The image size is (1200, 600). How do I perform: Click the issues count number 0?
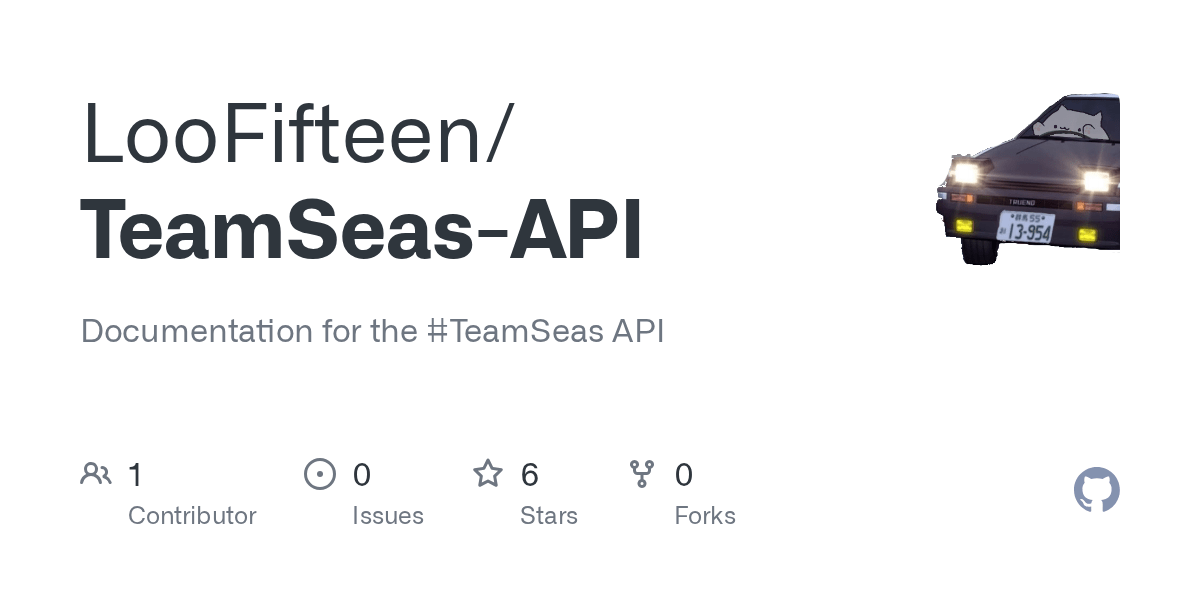(362, 474)
